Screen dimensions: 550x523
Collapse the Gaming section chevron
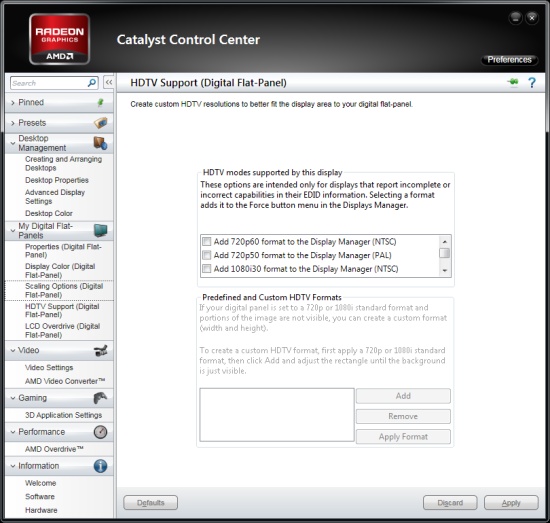click(13, 398)
